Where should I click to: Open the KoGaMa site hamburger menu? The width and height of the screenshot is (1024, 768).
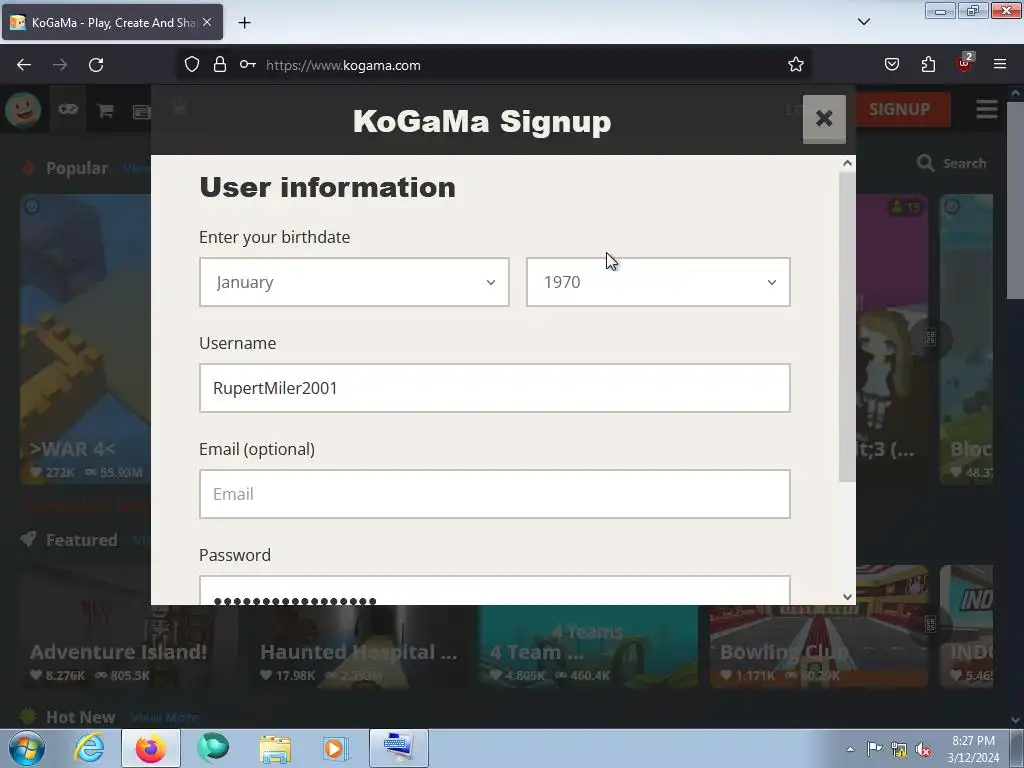[x=987, y=110]
